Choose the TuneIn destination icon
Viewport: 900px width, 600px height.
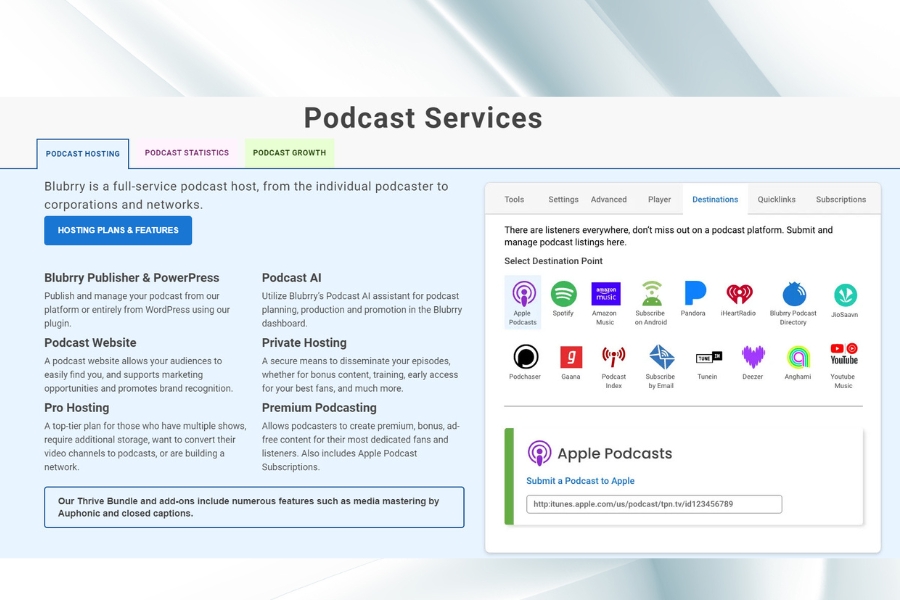[x=708, y=357]
